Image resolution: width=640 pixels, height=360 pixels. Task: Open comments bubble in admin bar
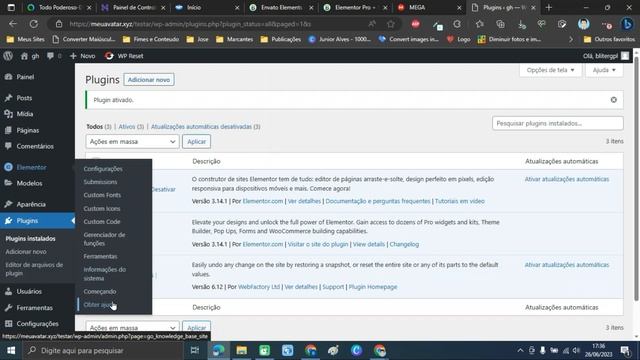coord(54,56)
